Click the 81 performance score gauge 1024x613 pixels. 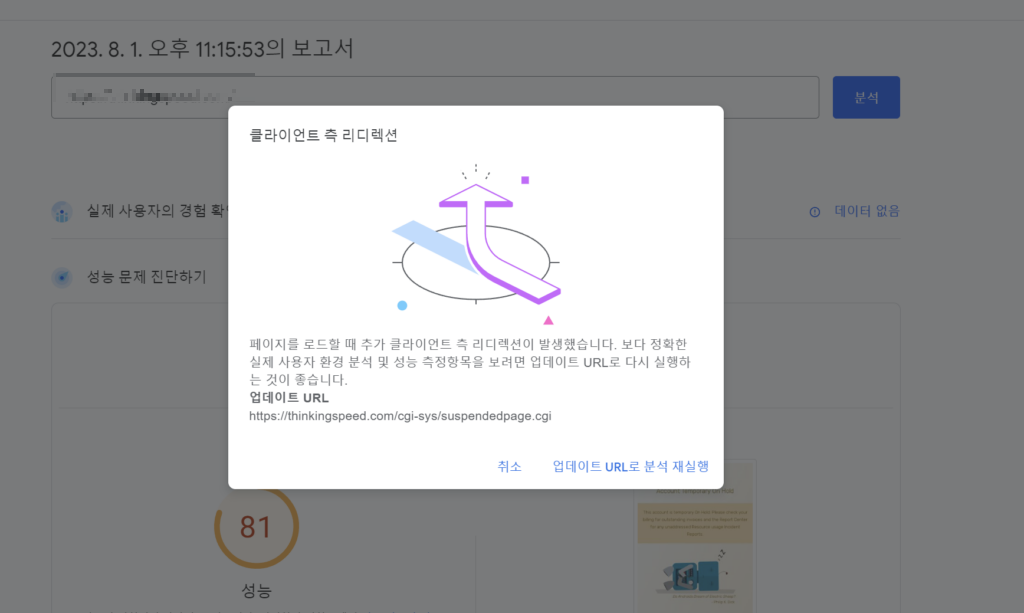coord(257,527)
